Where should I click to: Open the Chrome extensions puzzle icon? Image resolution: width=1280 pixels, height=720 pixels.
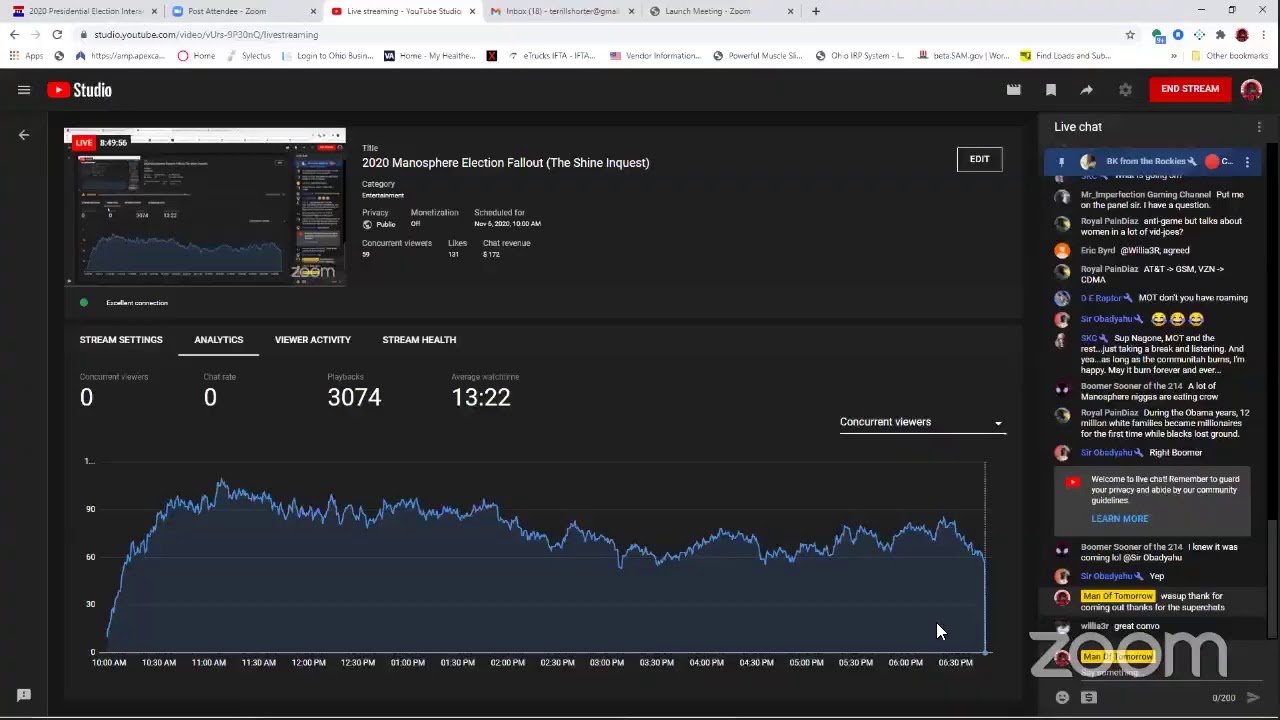1220,34
